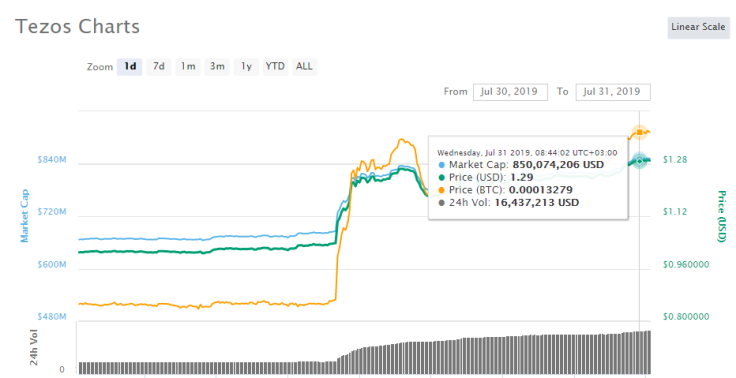This screenshot has height=378, width=736.
Task: Select the YTD zoom range
Action: (x=275, y=67)
